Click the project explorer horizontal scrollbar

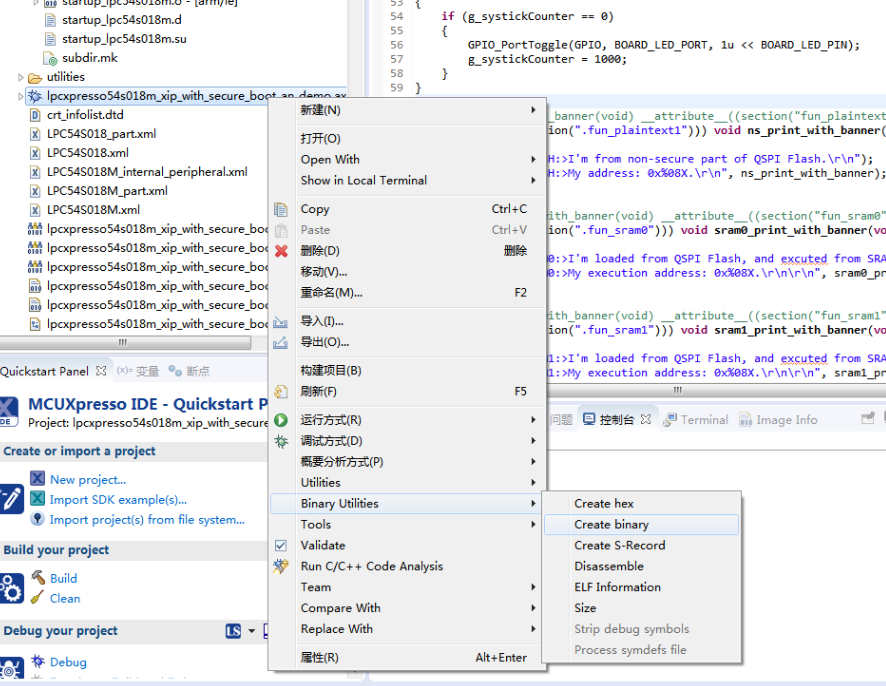[125, 342]
